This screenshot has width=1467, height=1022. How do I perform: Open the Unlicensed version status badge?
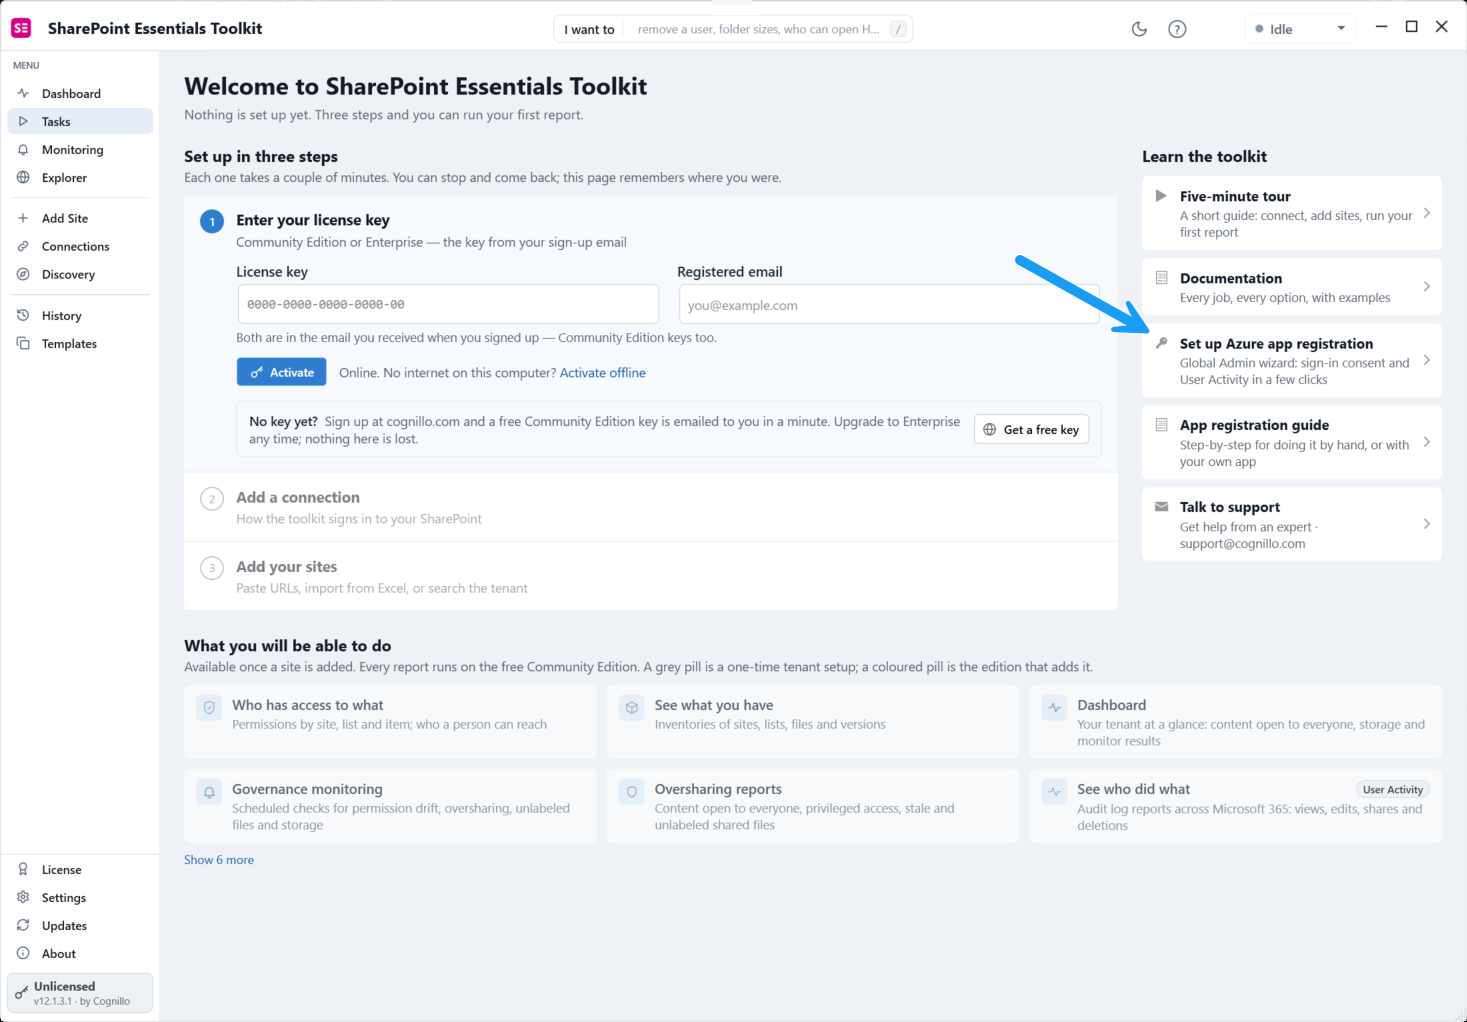pyautogui.click(x=80, y=993)
